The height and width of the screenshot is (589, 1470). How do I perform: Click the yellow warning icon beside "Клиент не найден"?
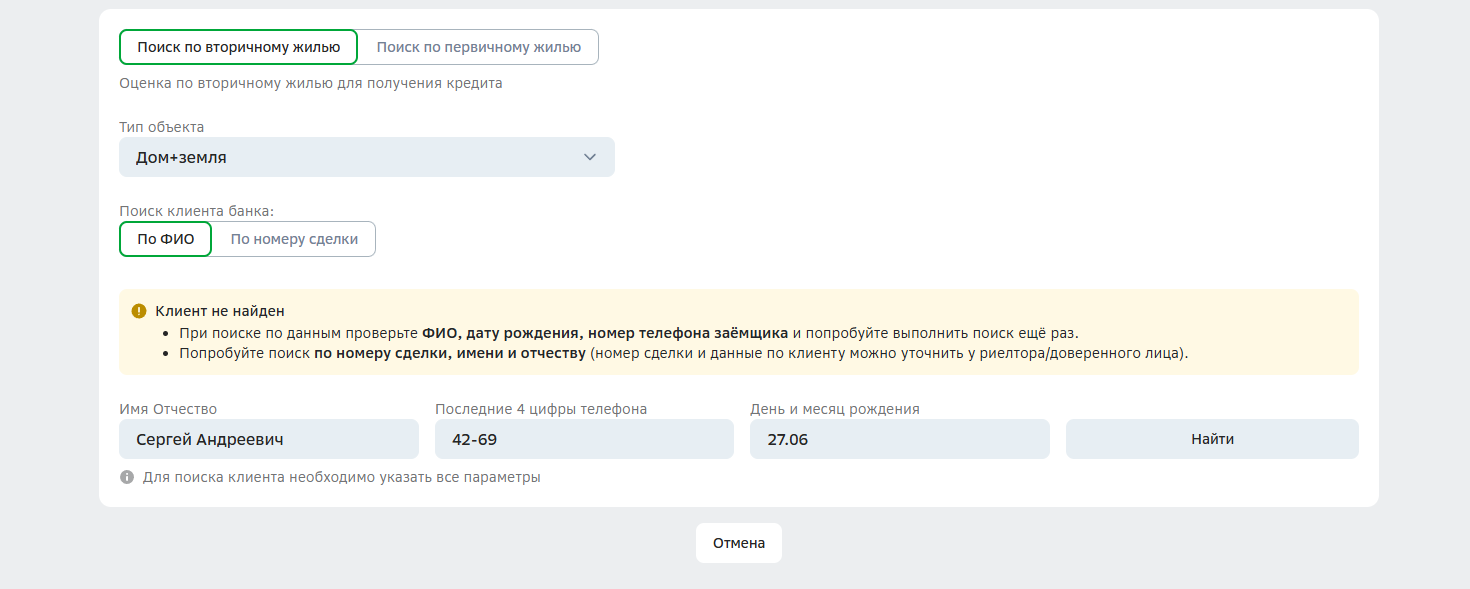click(x=139, y=311)
